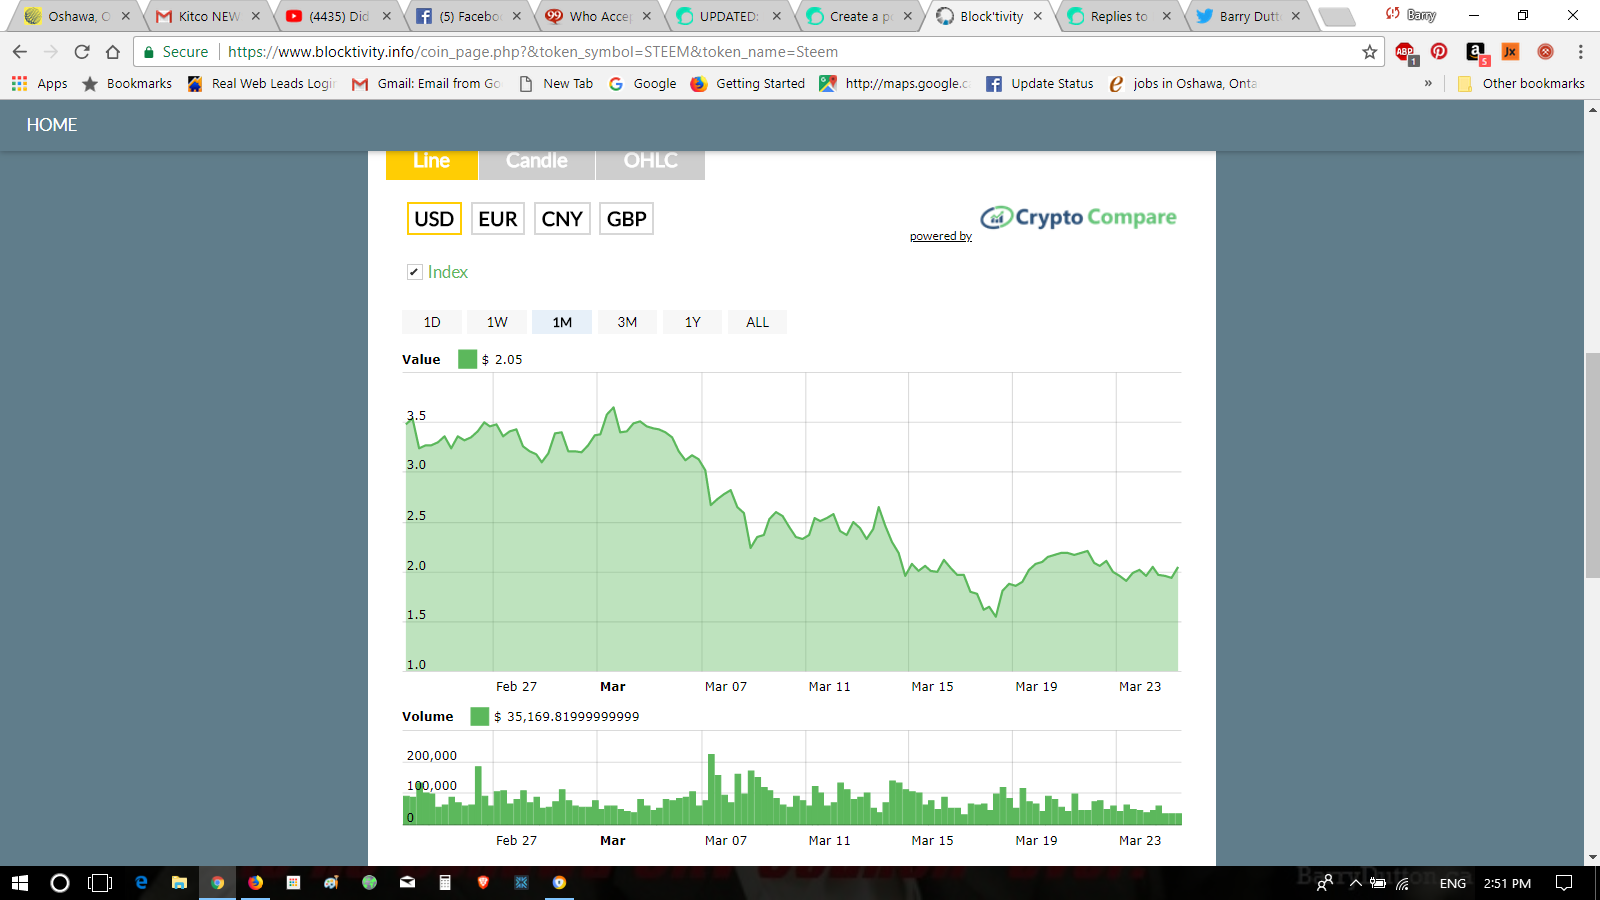The width and height of the screenshot is (1600, 900).
Task: Show ALL time chart range
Action: coord(757,322)
